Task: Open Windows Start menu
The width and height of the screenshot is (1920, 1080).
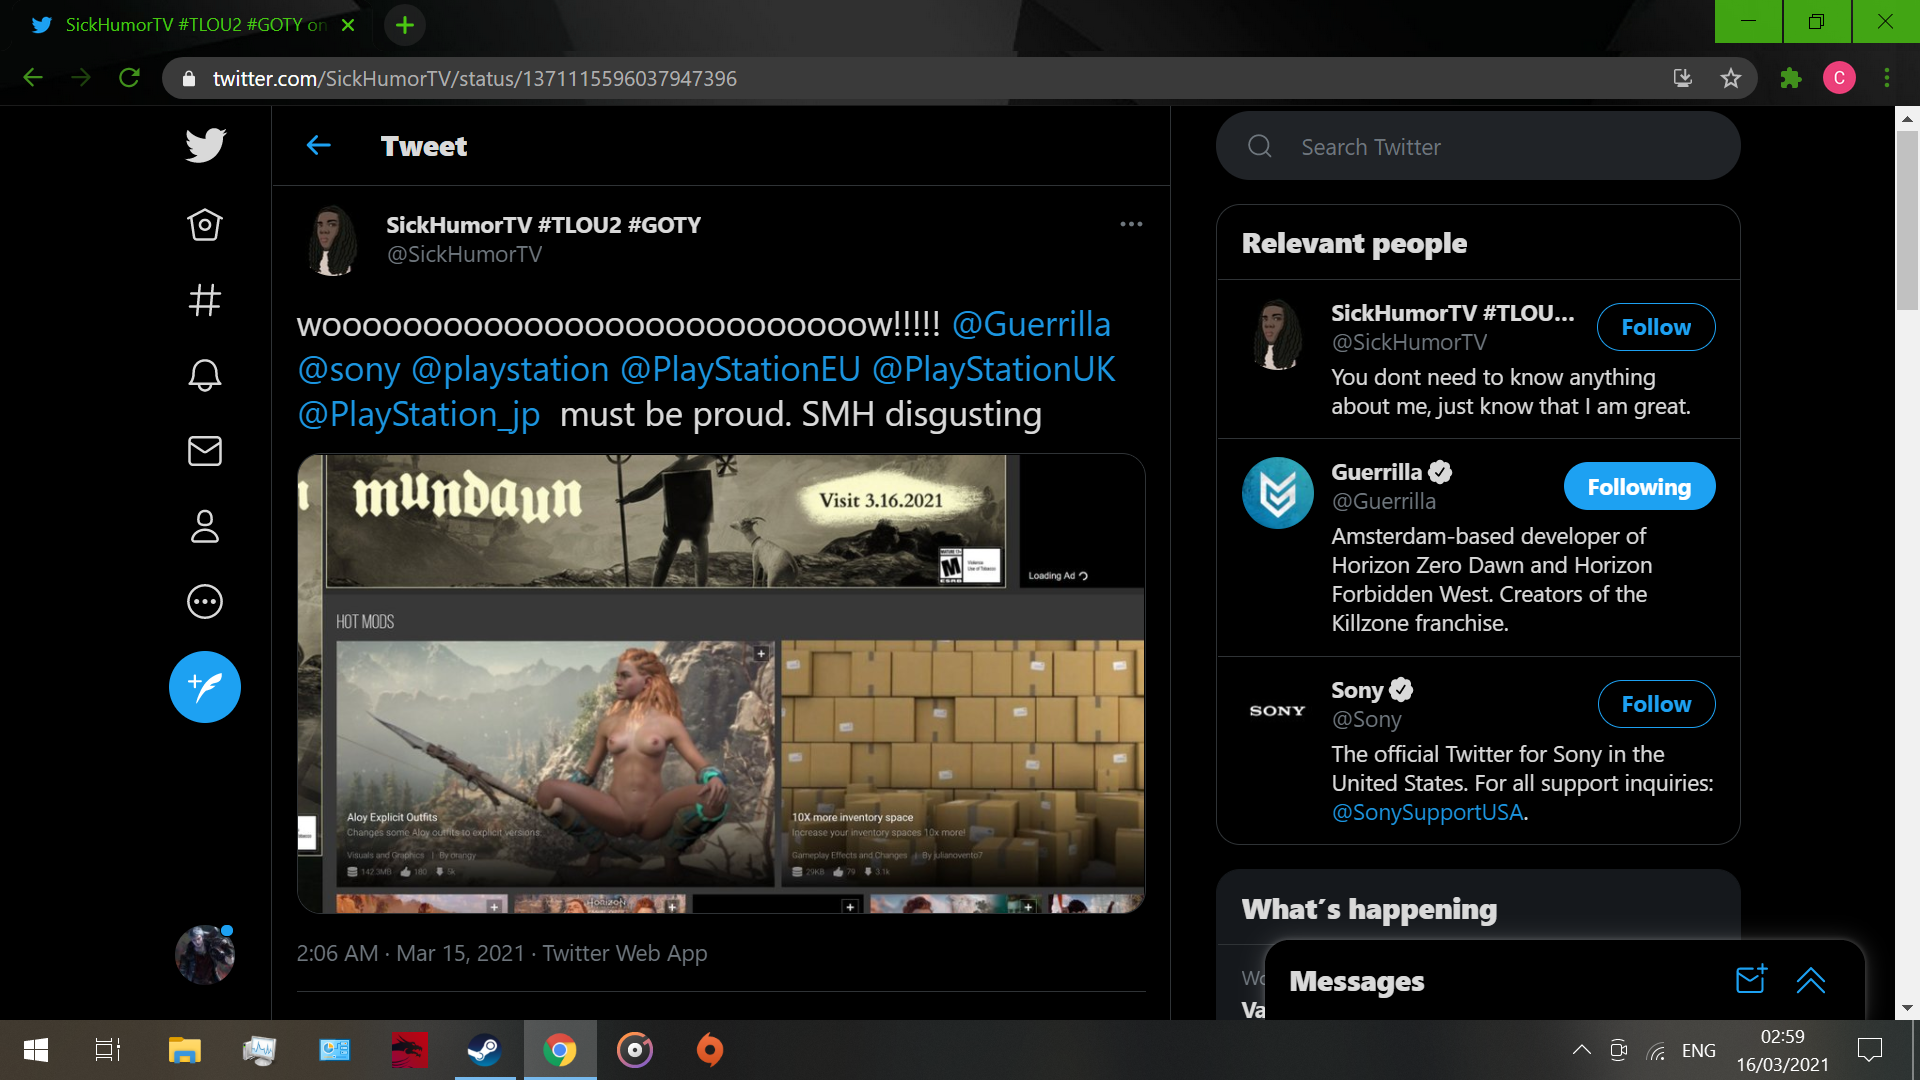Action: coord(36,1050)
